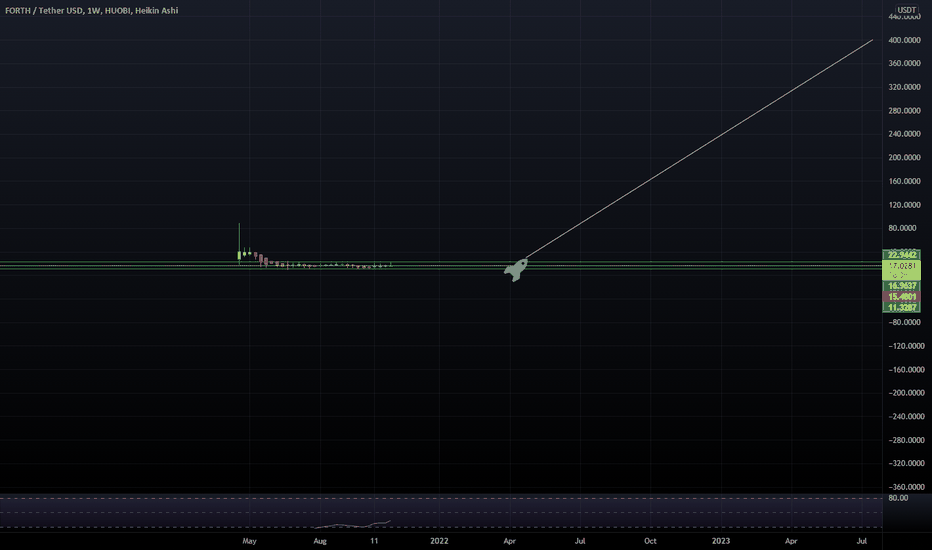Click the −320.0000 price axis label

[x=906, y=463]
